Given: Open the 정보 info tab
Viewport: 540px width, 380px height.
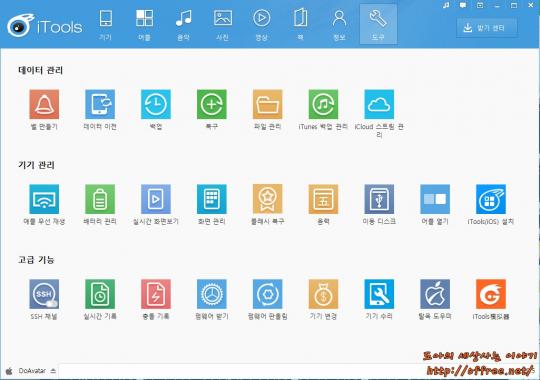Looking at the screenshot, I should pos(339,24).
